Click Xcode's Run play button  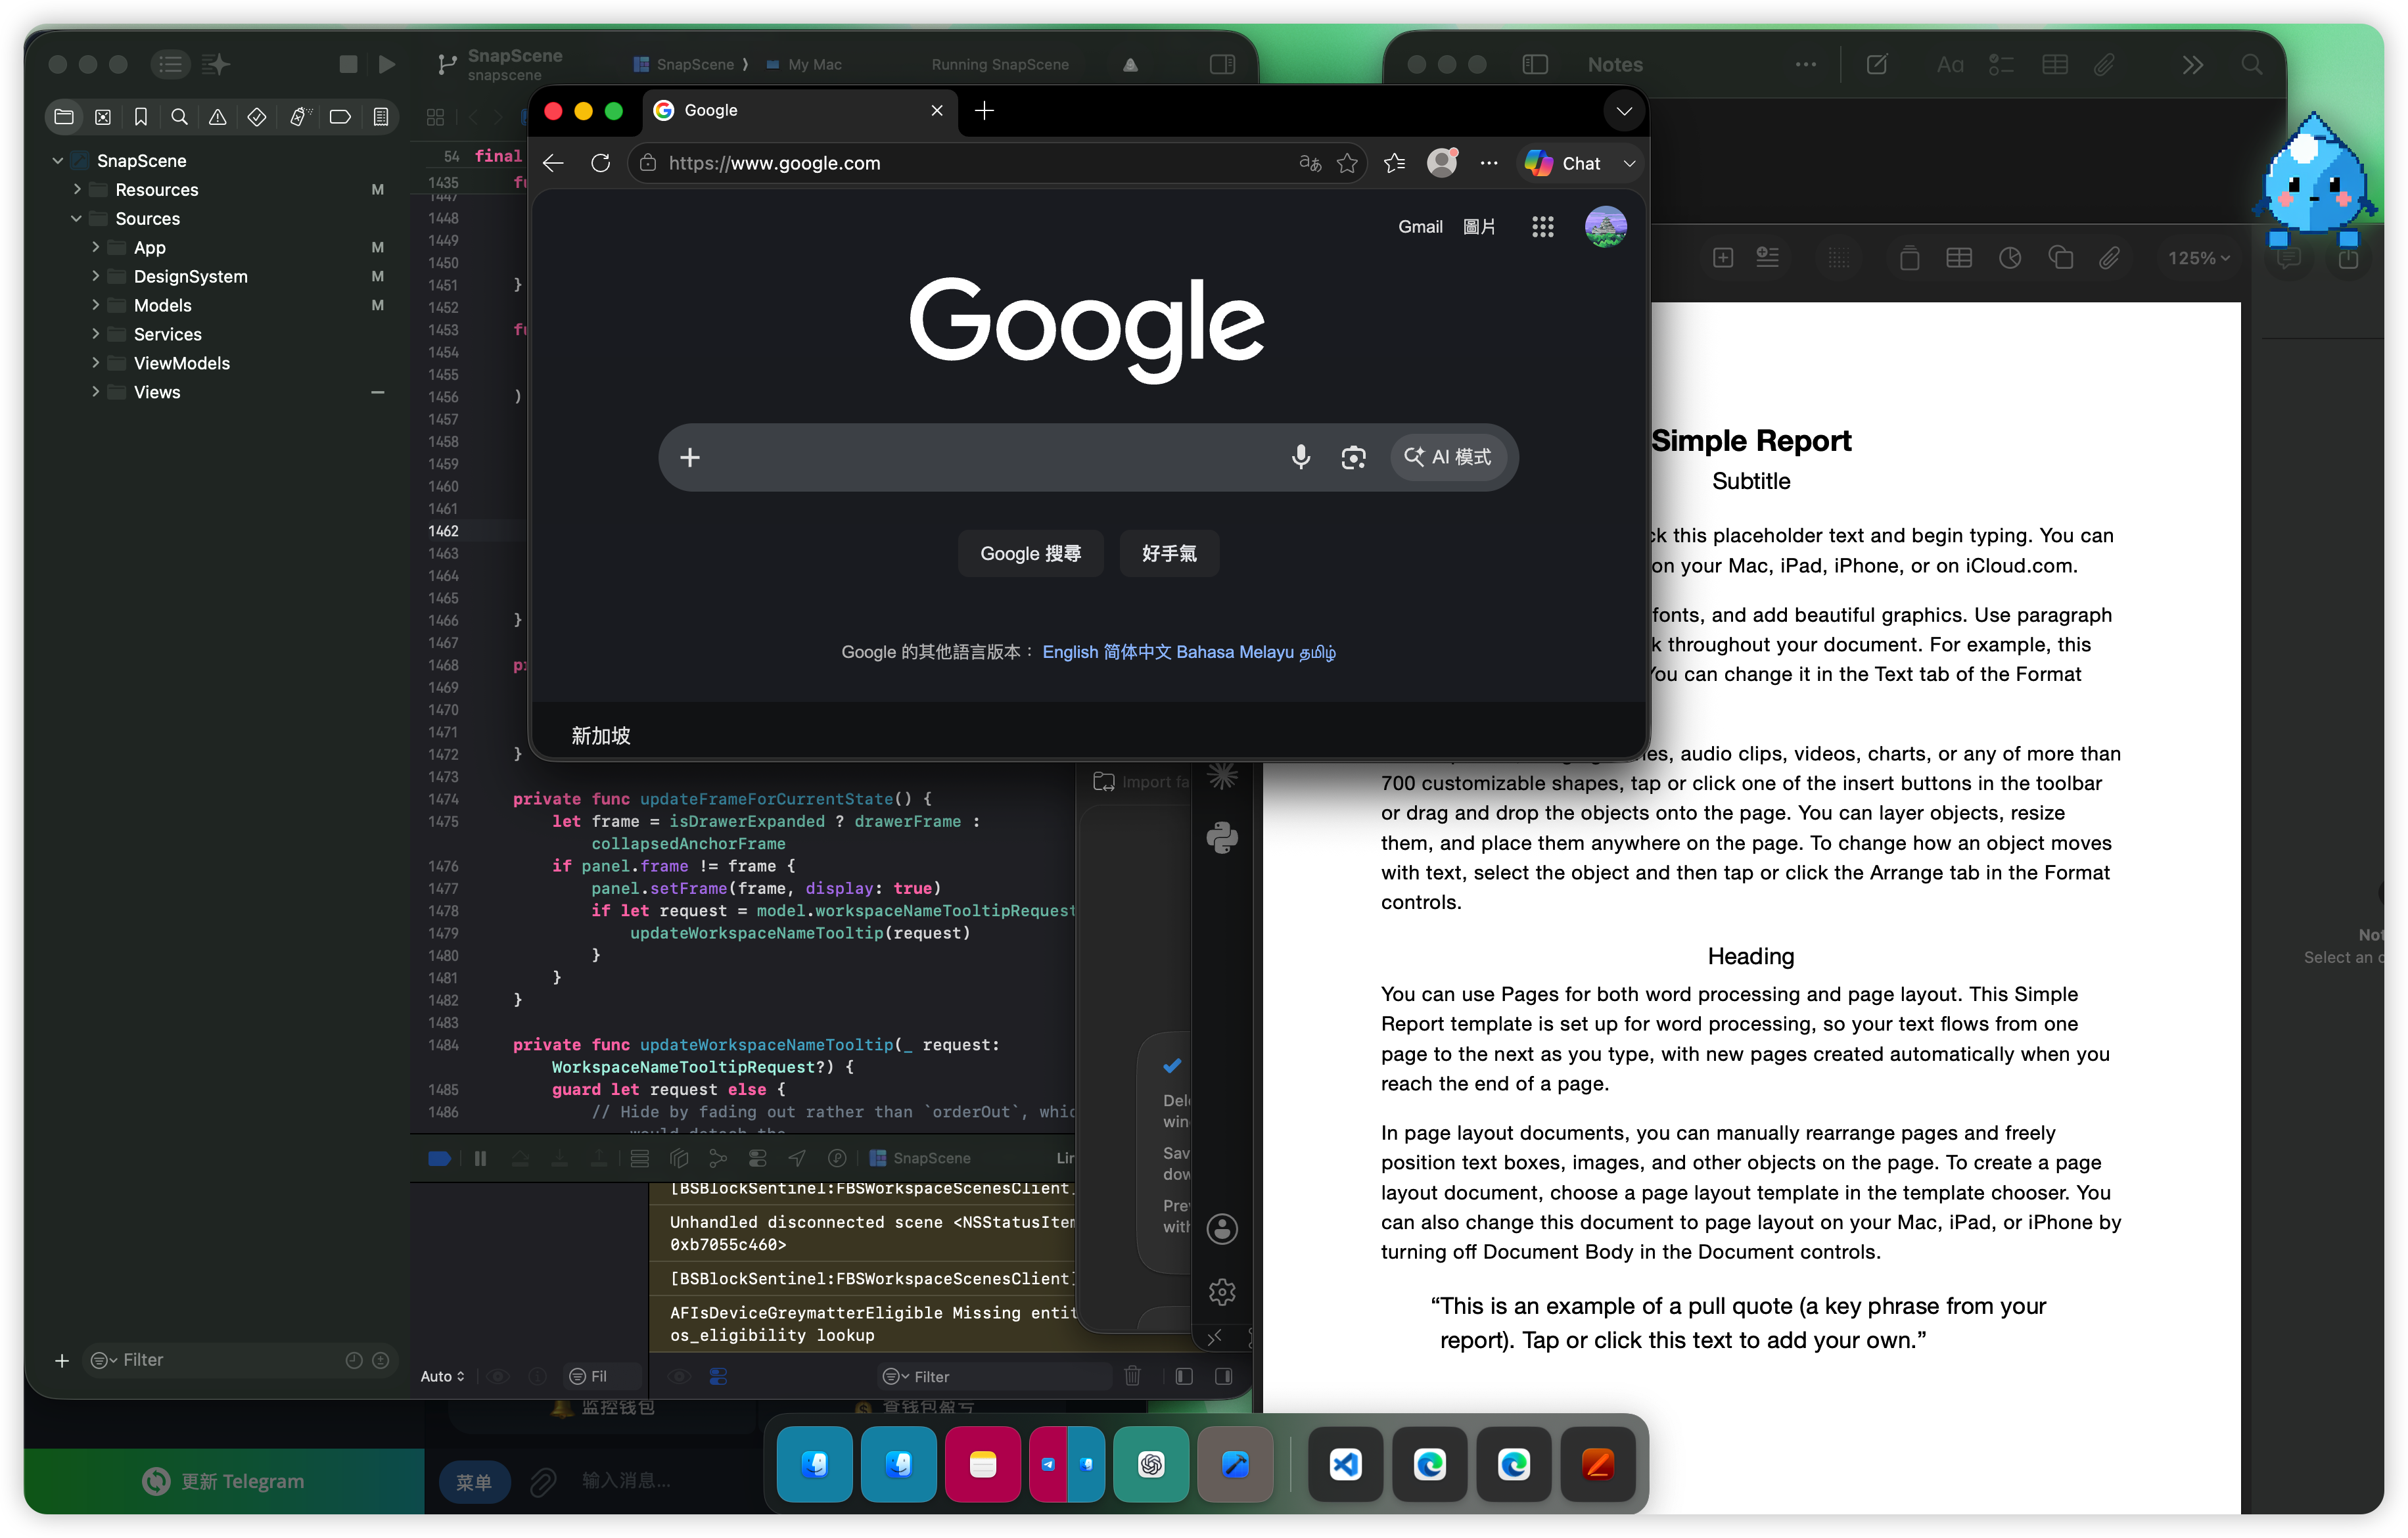click(x=387, y=64)
